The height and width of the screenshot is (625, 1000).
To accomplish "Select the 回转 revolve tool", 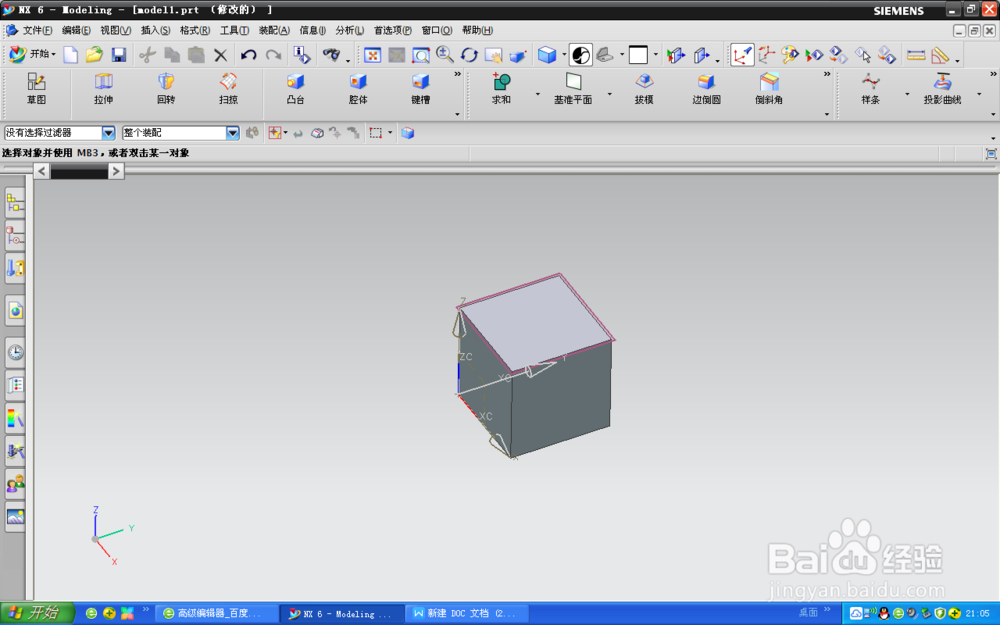I will tap(166, 89).
